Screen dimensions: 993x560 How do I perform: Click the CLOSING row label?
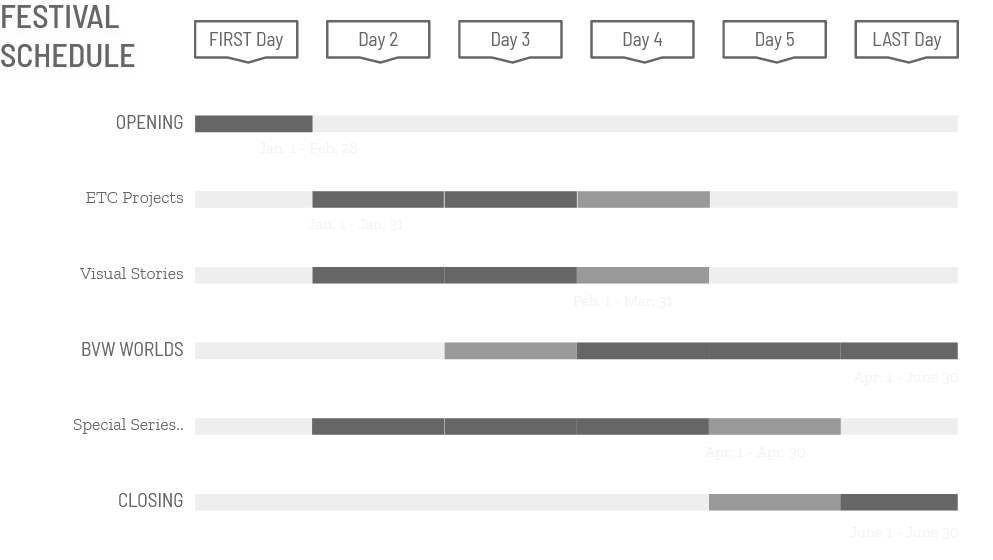click(x=151, y=501)
